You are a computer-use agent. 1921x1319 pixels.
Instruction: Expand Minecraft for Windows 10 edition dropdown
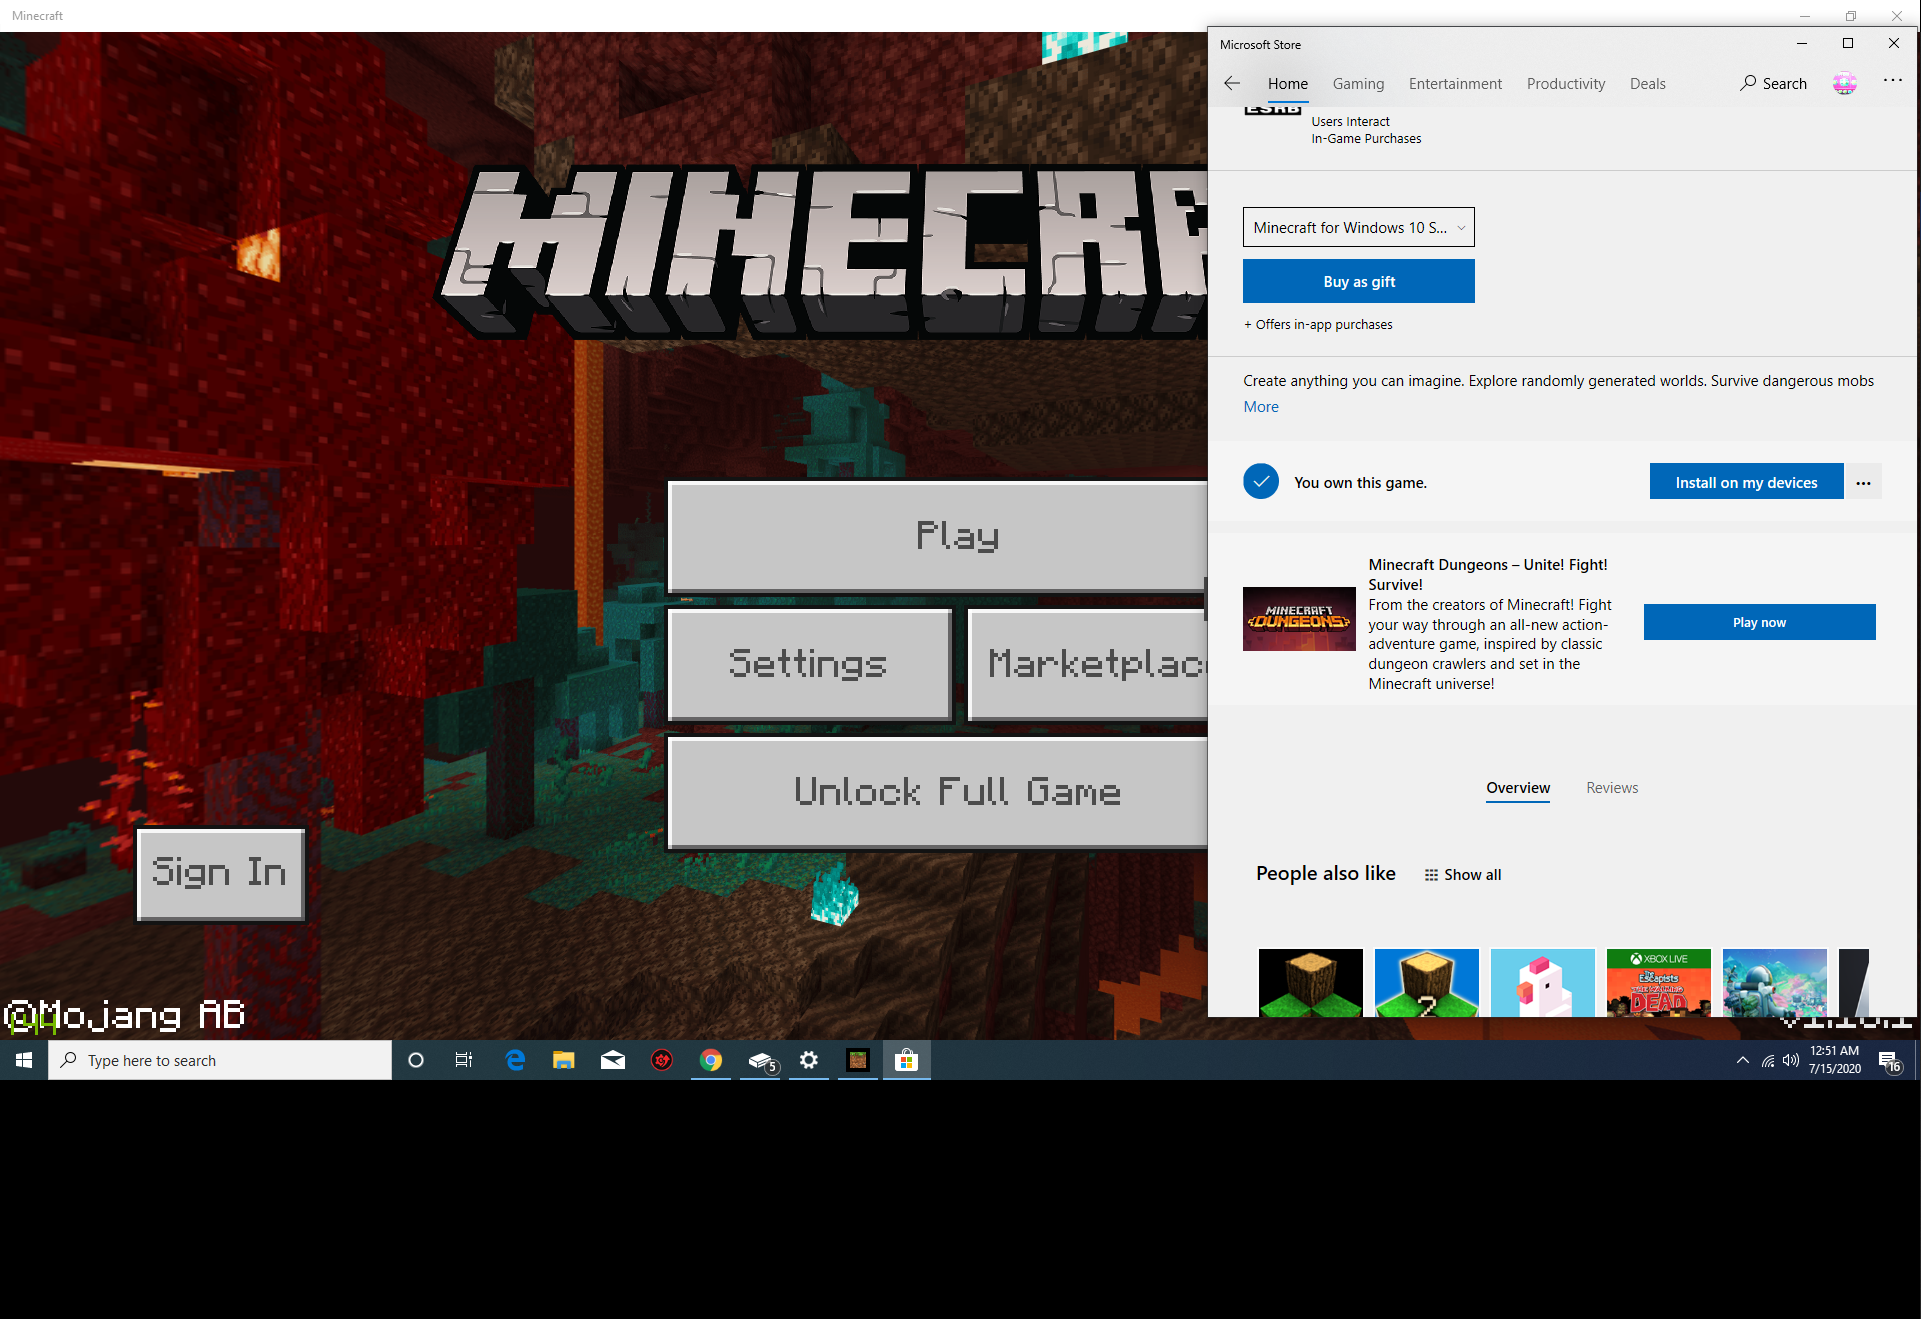click(1358, 227)
